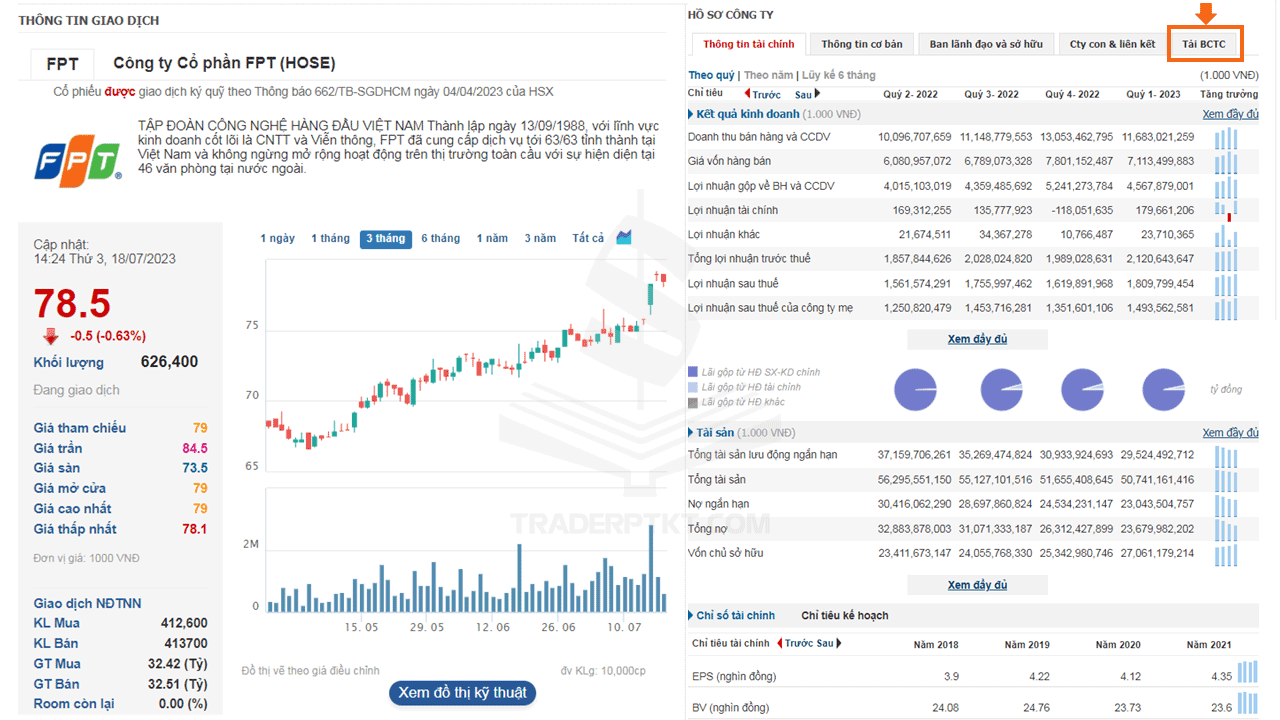Collapse the Kết quả kinh doanh section
The height and width of the screenshot is (720, 1280).
(691, 114)
